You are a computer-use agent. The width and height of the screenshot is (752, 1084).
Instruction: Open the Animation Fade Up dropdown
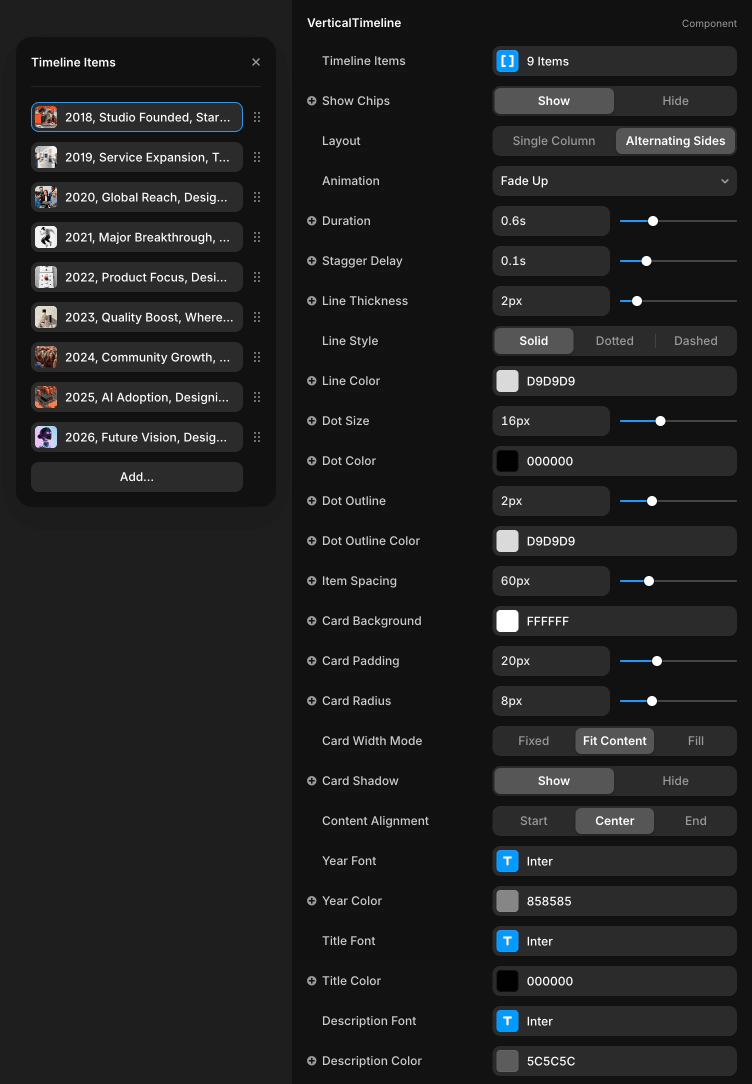point(614,181)
